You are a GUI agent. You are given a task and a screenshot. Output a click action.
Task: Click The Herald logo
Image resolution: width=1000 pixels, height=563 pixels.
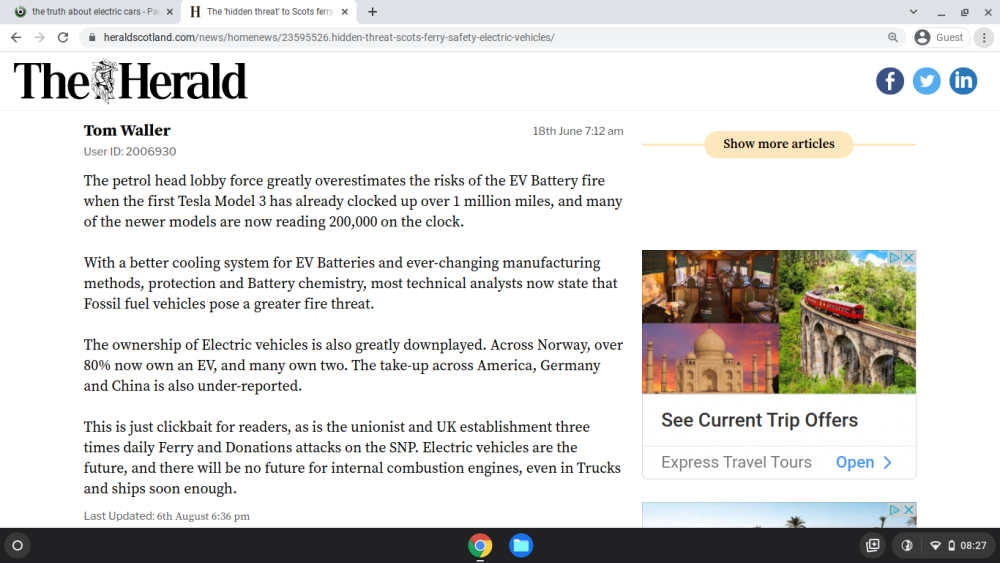tap(130, 81)
